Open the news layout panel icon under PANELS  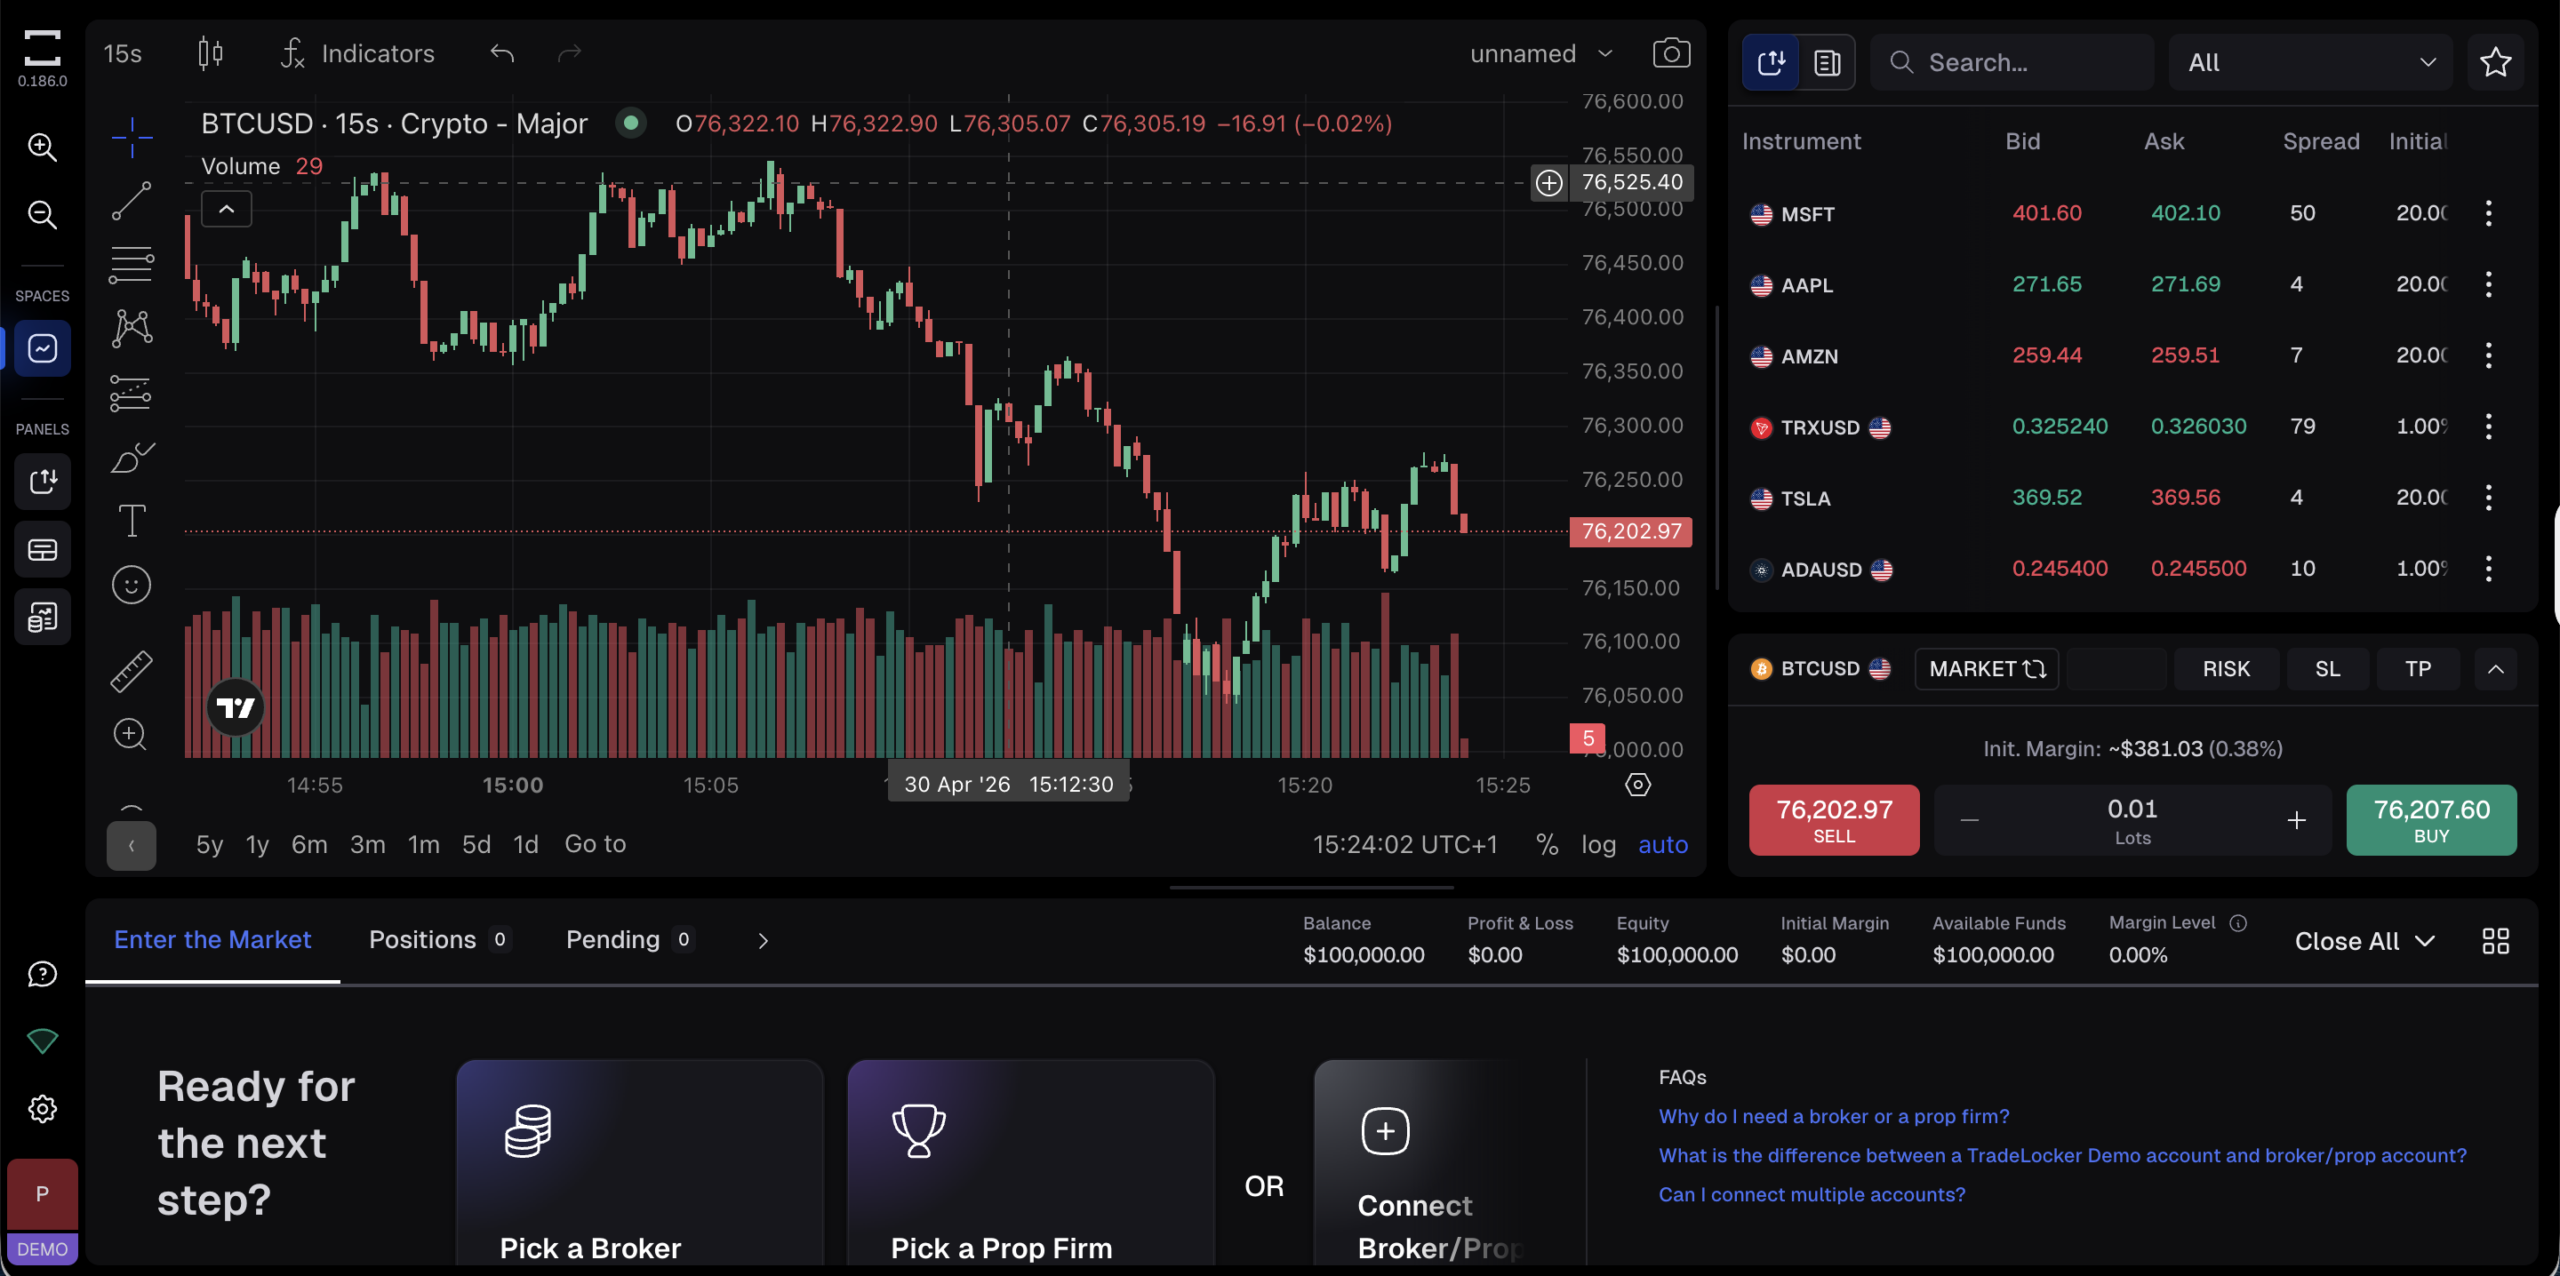click(42, 617)
